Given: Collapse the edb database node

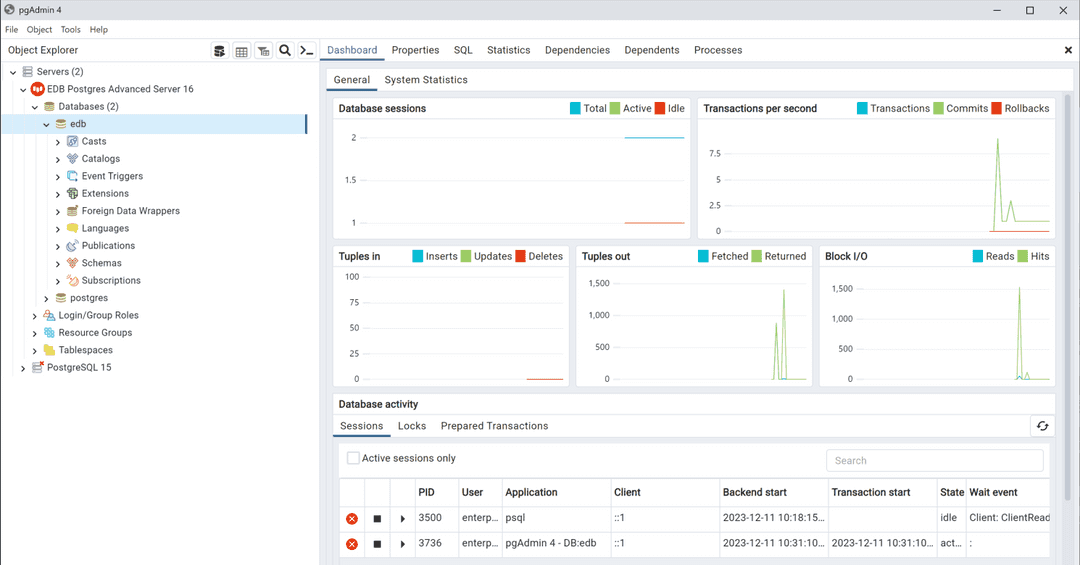Looking at the screenshot, I should [x=46, y=125].
